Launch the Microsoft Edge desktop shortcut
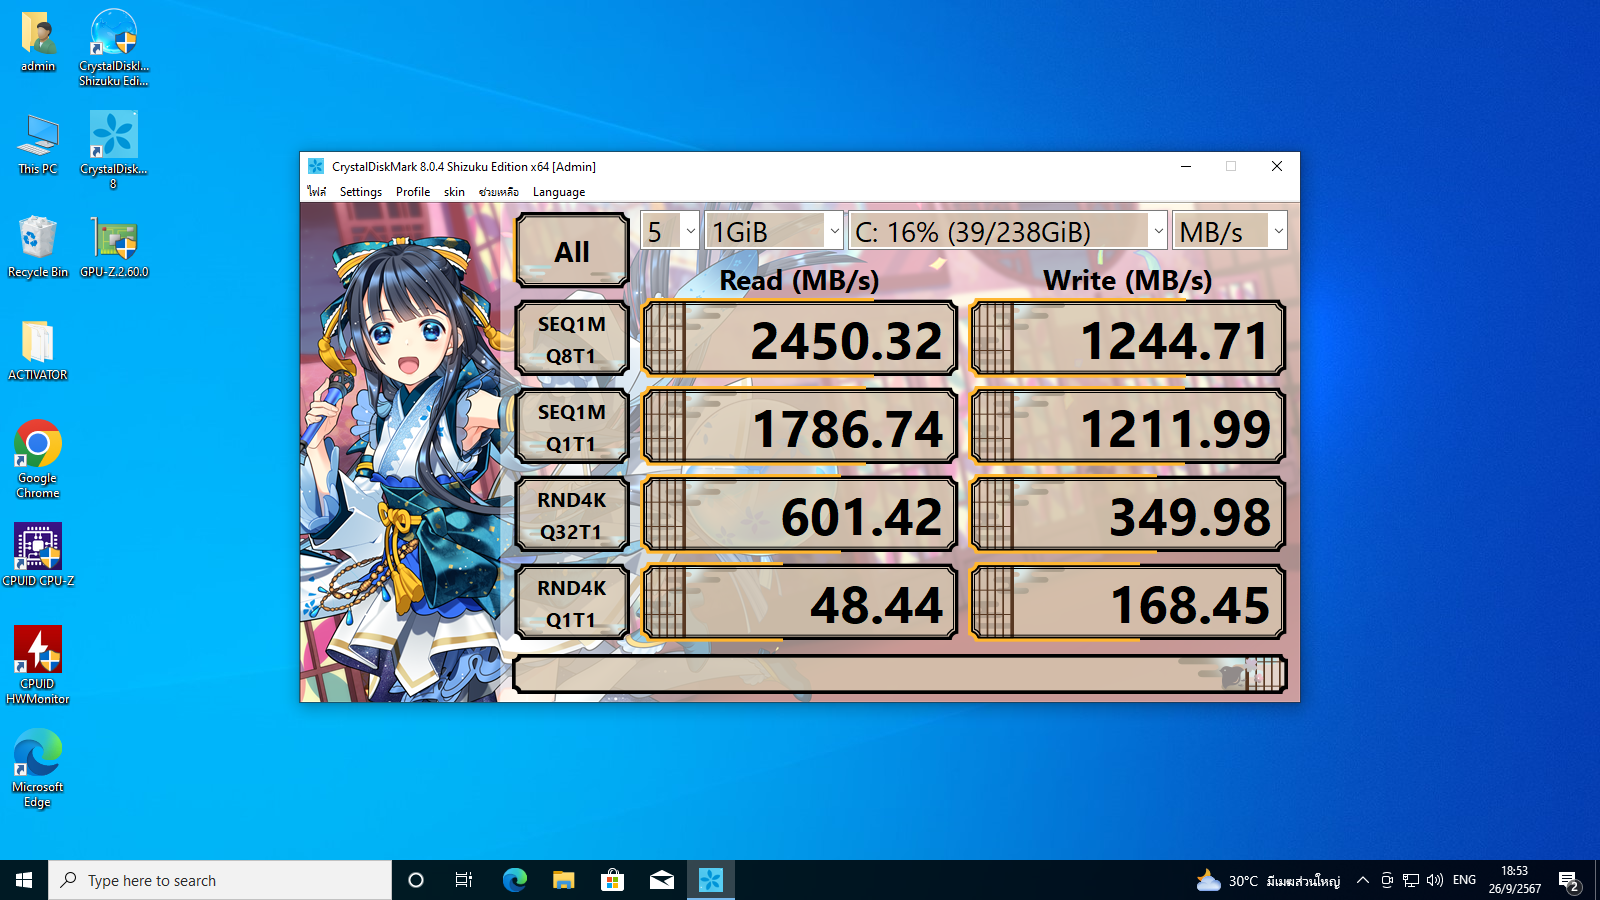The width and height of the screenshot is (1600, 900). point(38,768)
